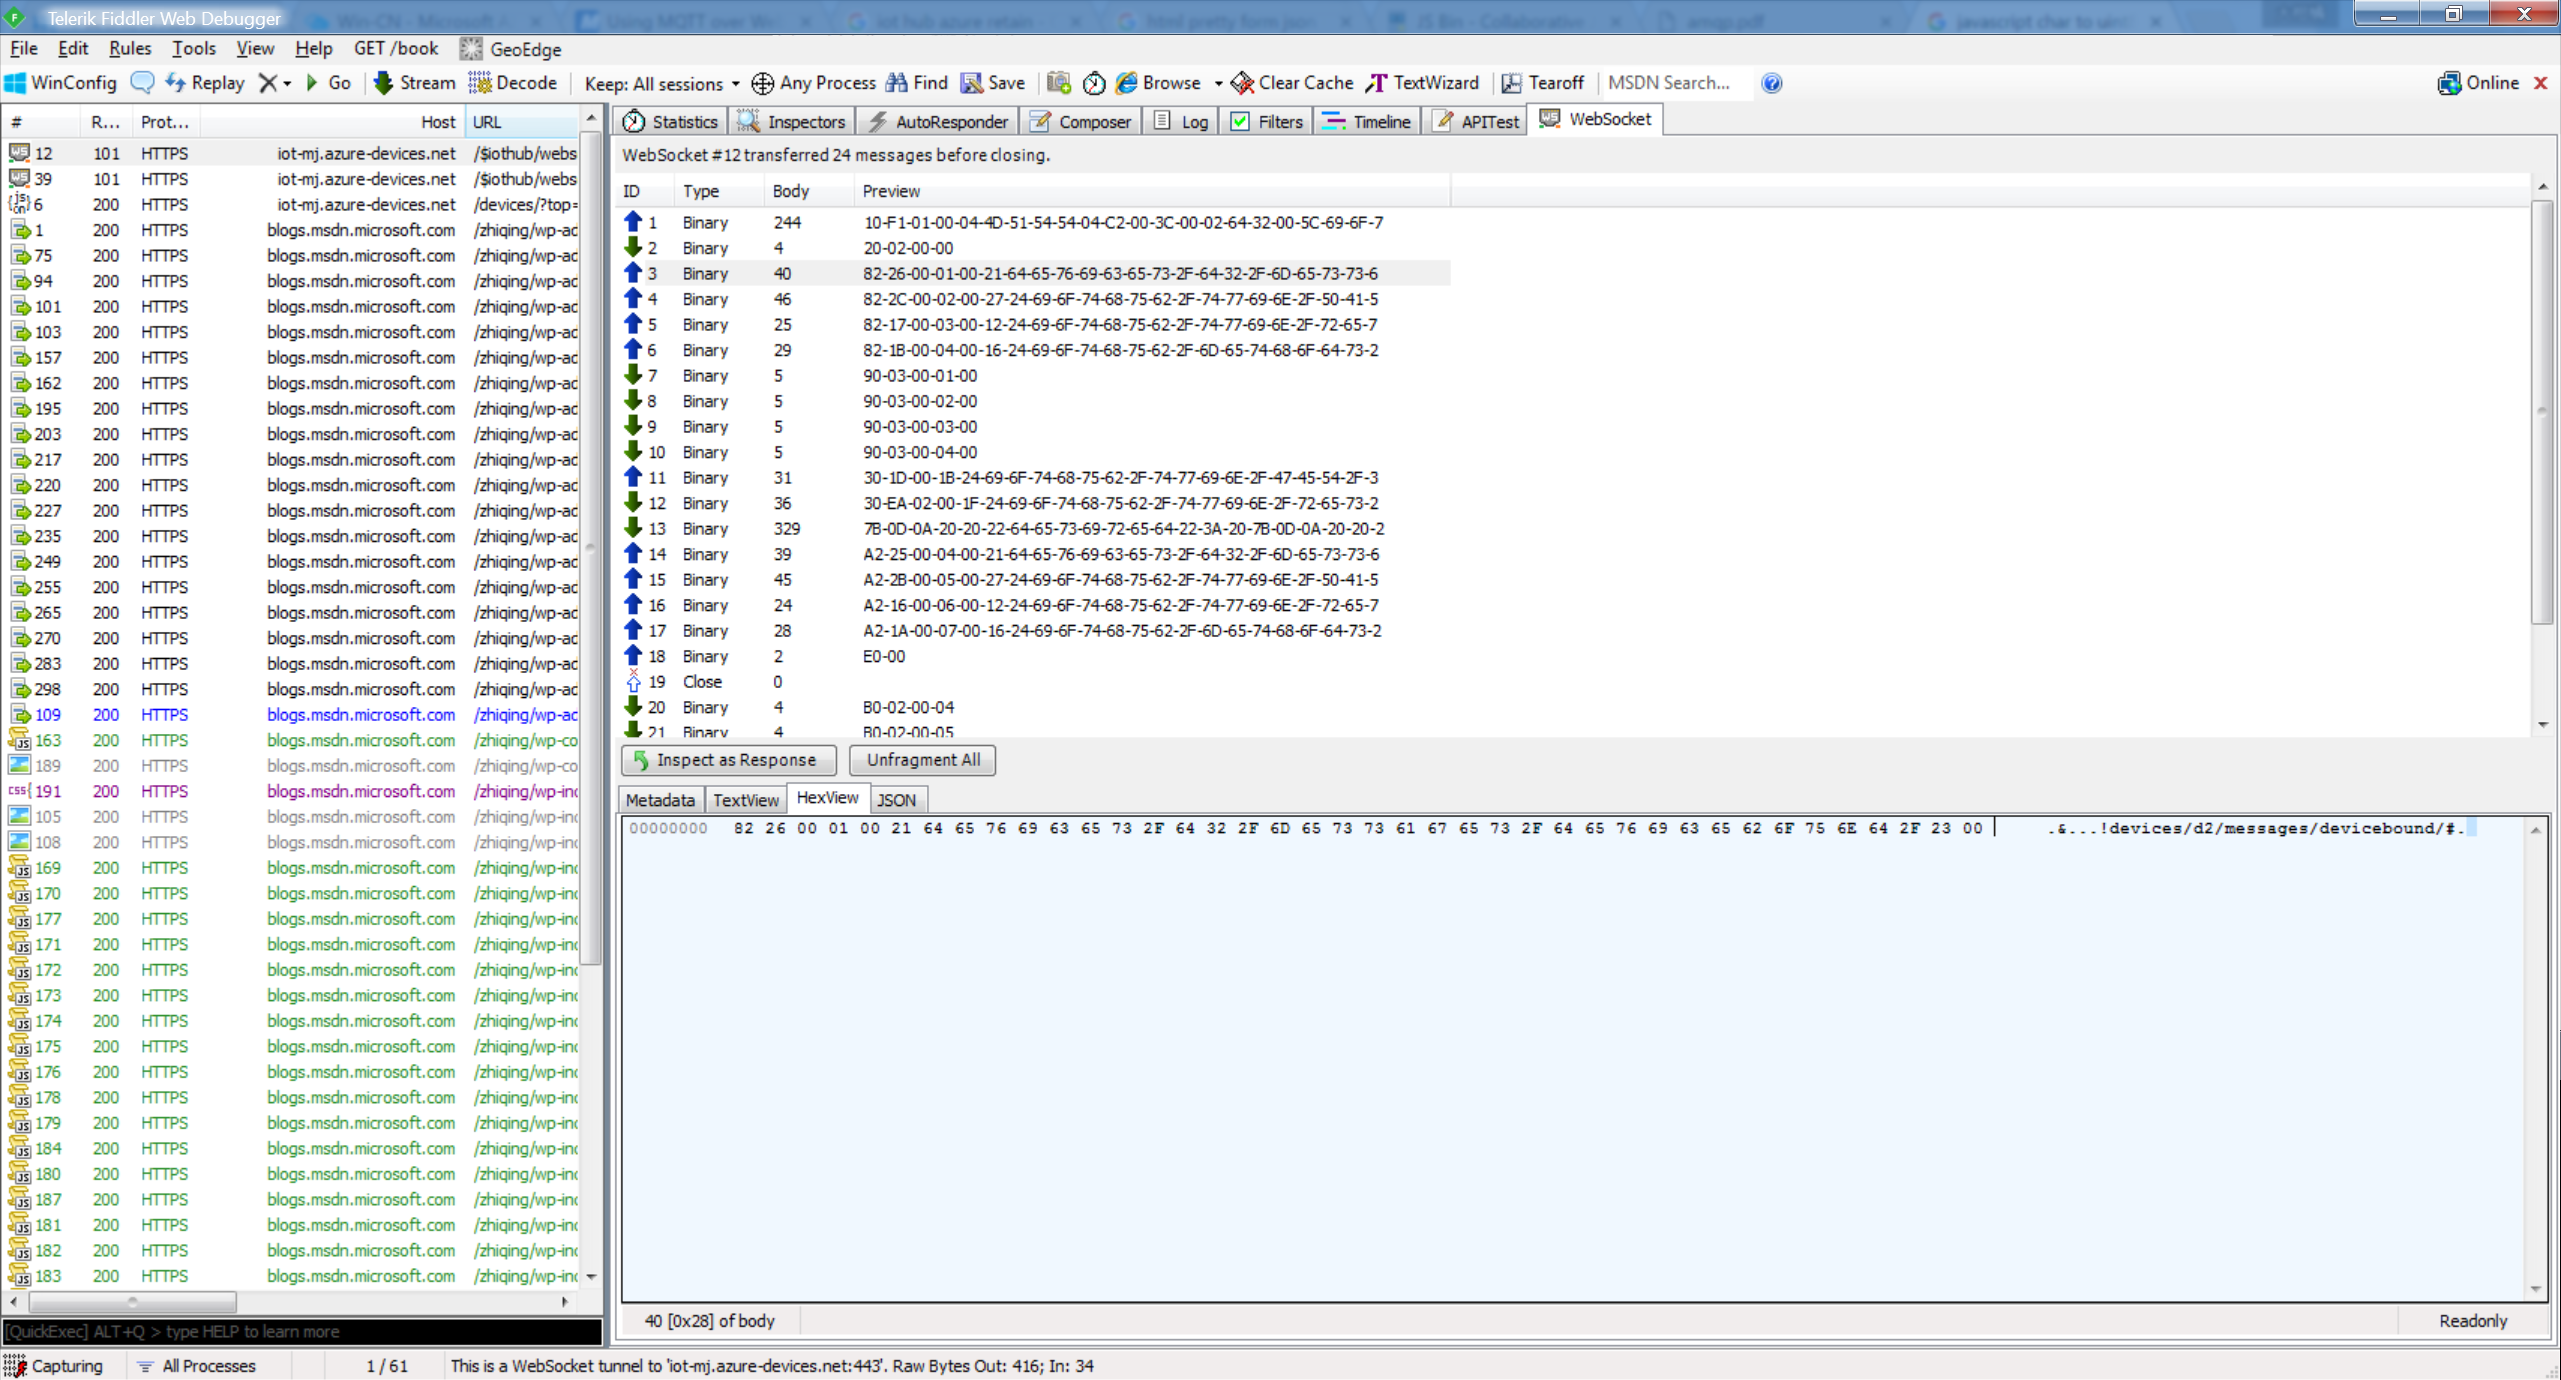Screen dimensions: 2561x1380
Task: Click Clear Cache toolbar item
Action: click(x=1292, y=83)
